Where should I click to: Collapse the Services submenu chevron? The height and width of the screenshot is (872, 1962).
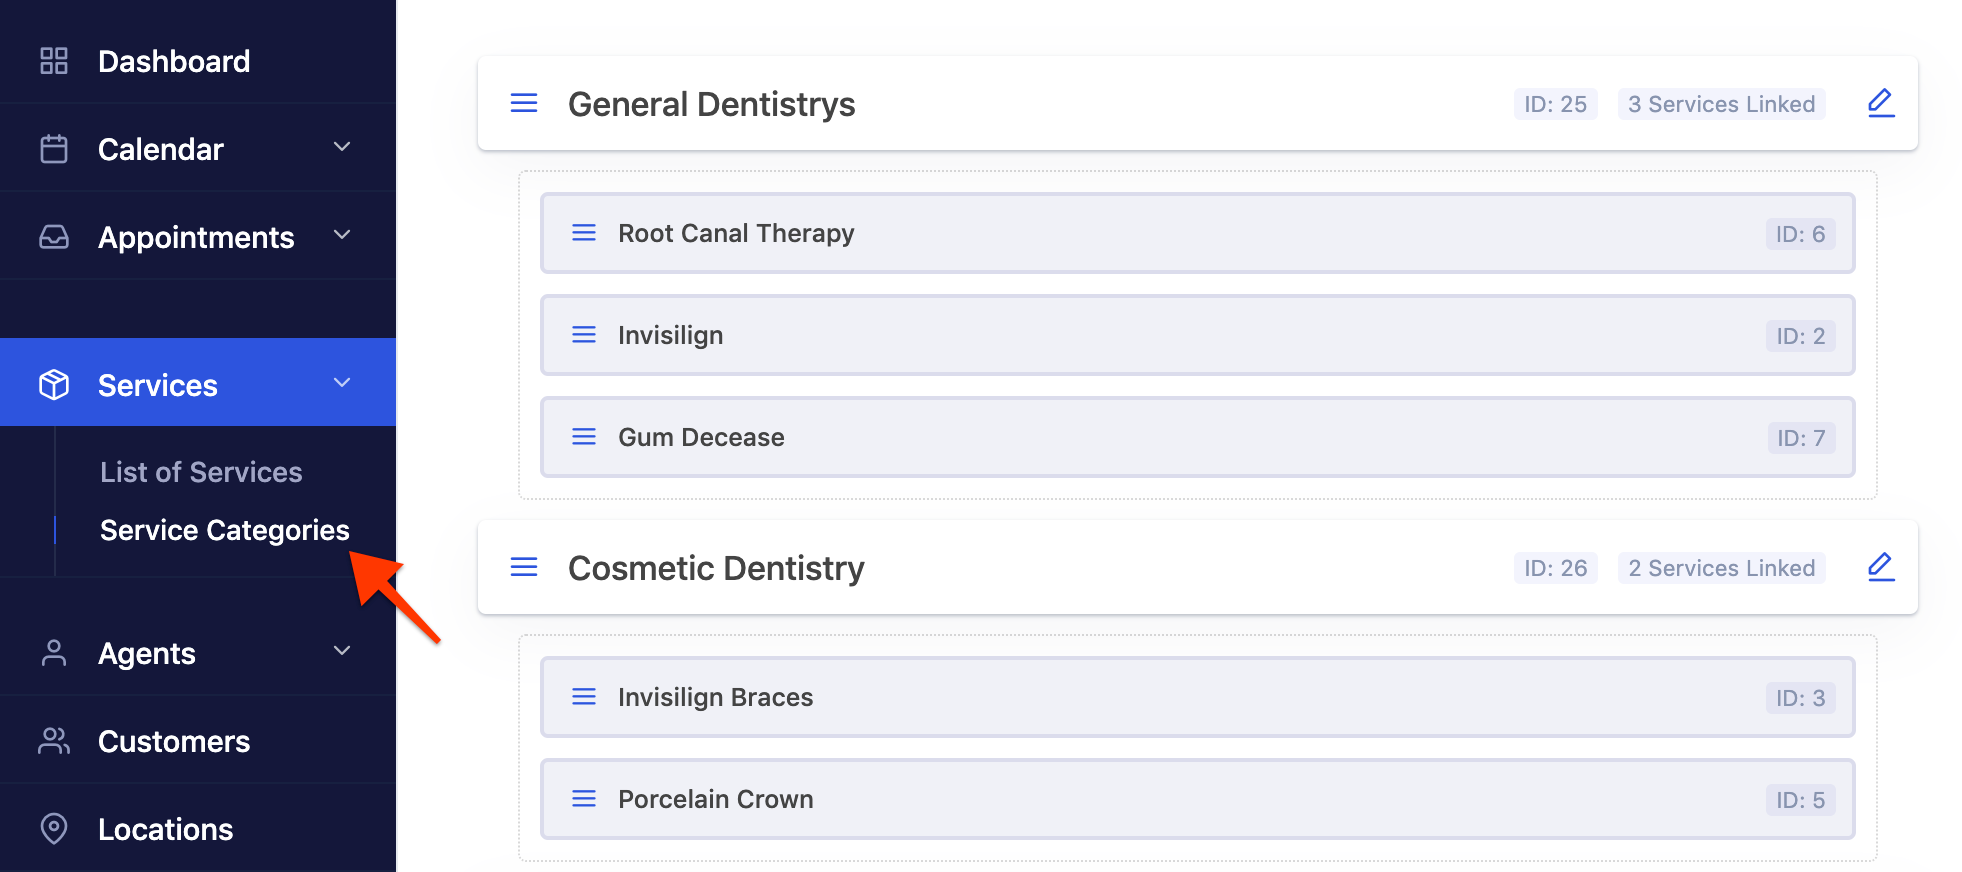(342, 383)
